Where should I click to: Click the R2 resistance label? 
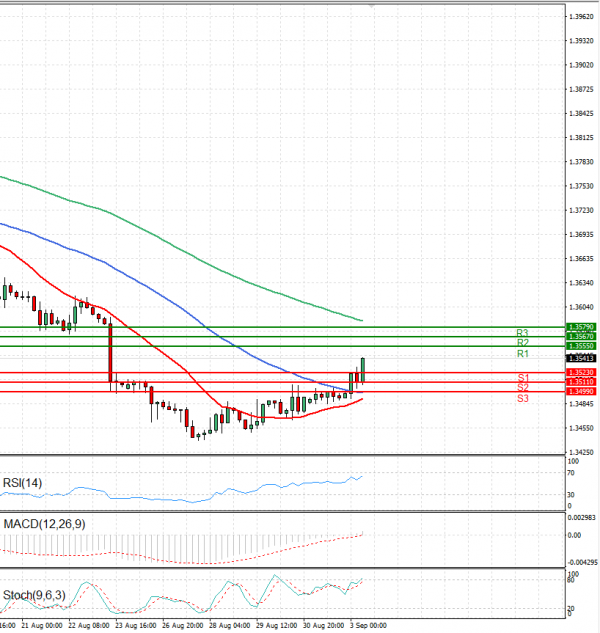522,343
